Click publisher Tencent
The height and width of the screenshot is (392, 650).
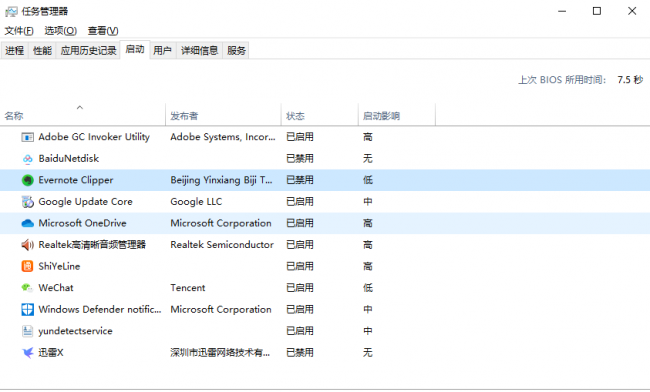(x=188, y=288)
